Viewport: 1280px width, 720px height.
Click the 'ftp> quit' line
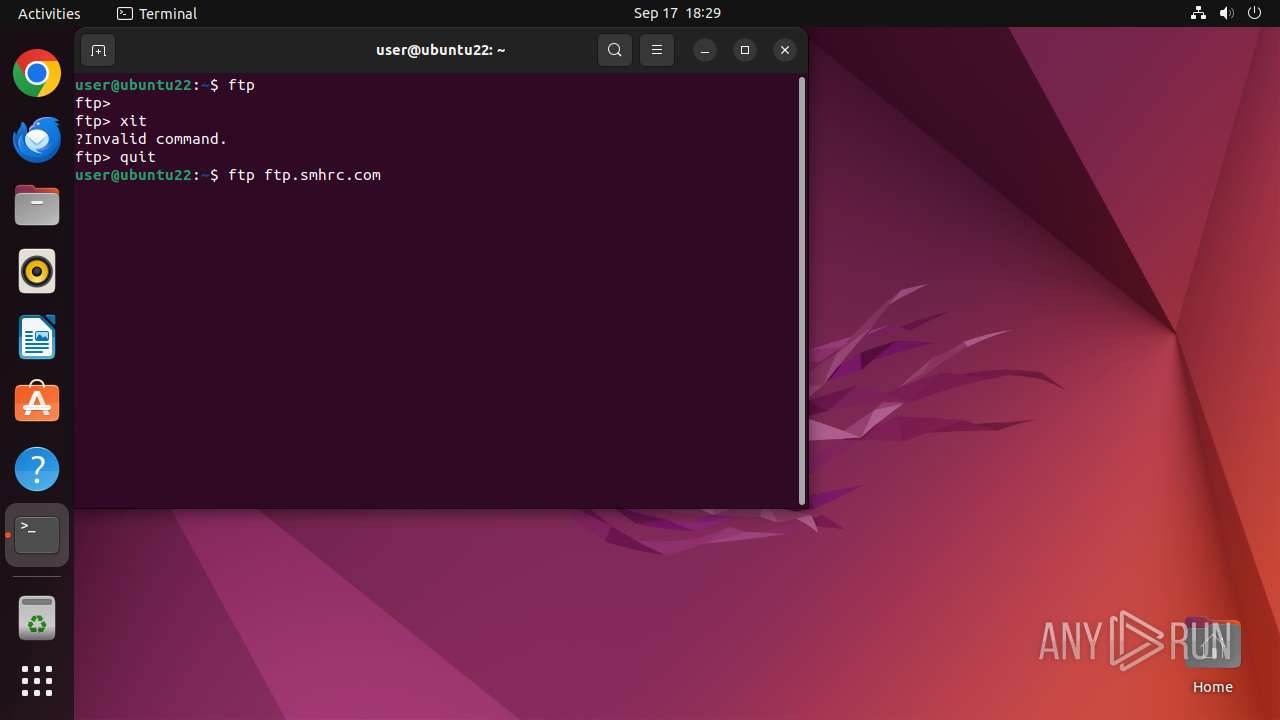(115, 157)
